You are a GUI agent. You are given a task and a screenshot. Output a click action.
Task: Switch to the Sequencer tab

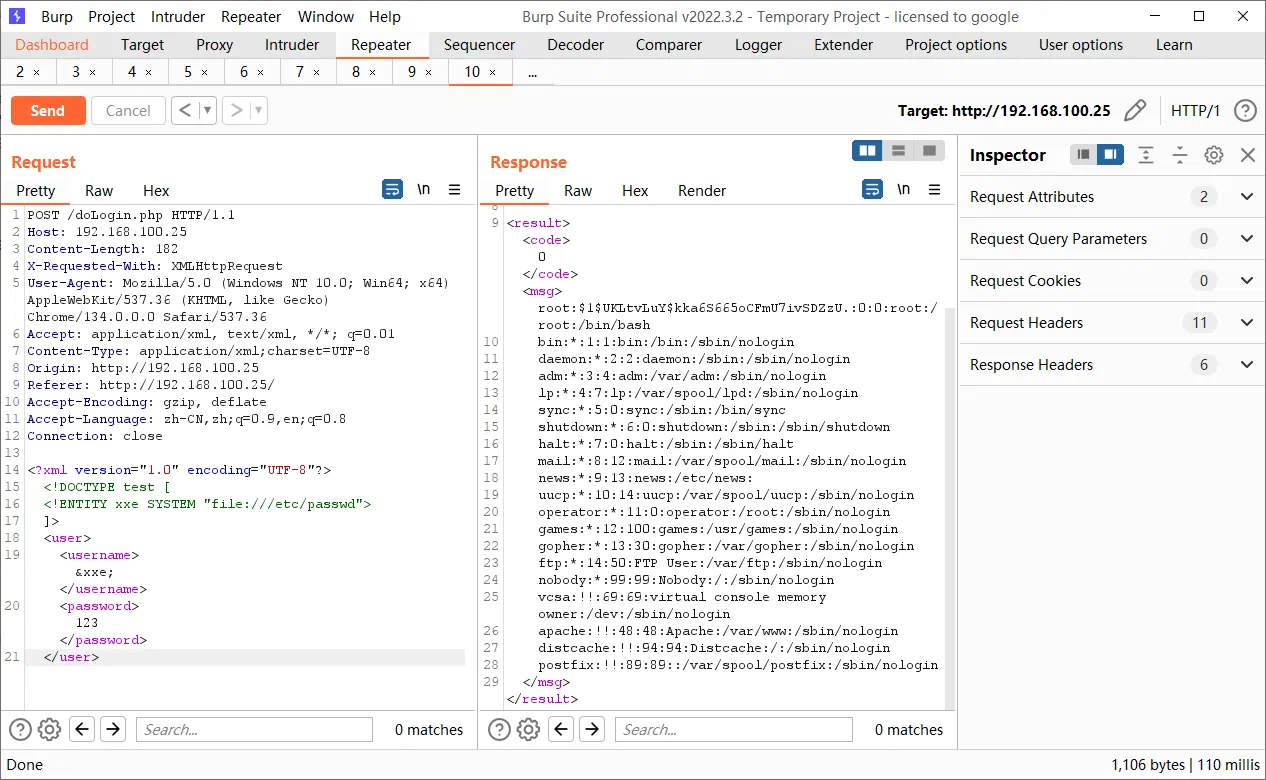click(480, 45)
